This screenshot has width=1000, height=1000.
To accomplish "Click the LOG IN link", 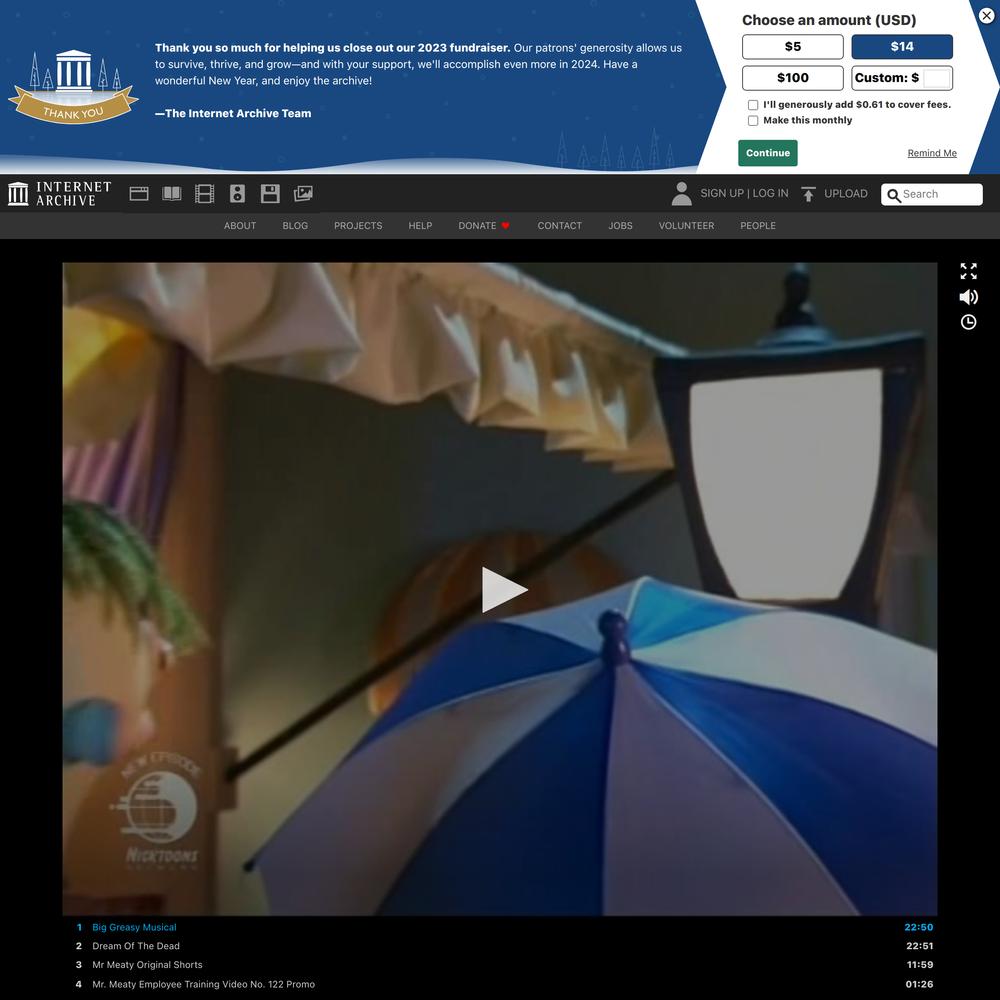I will pyautogui.click(x=770, y=193).
